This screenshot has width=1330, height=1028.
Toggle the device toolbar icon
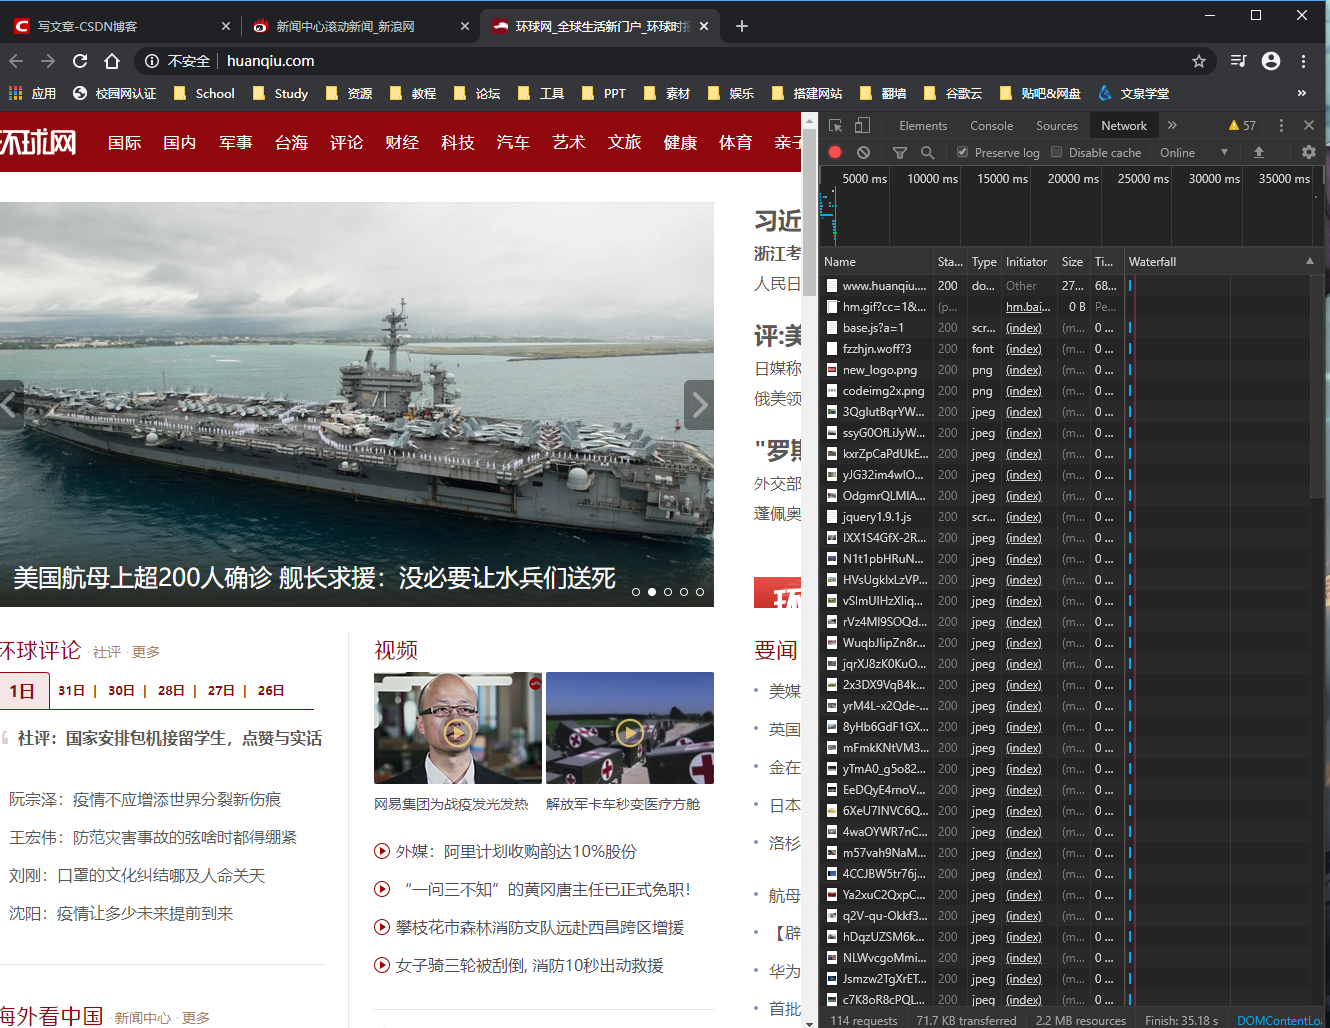click(x=862, y=126)
